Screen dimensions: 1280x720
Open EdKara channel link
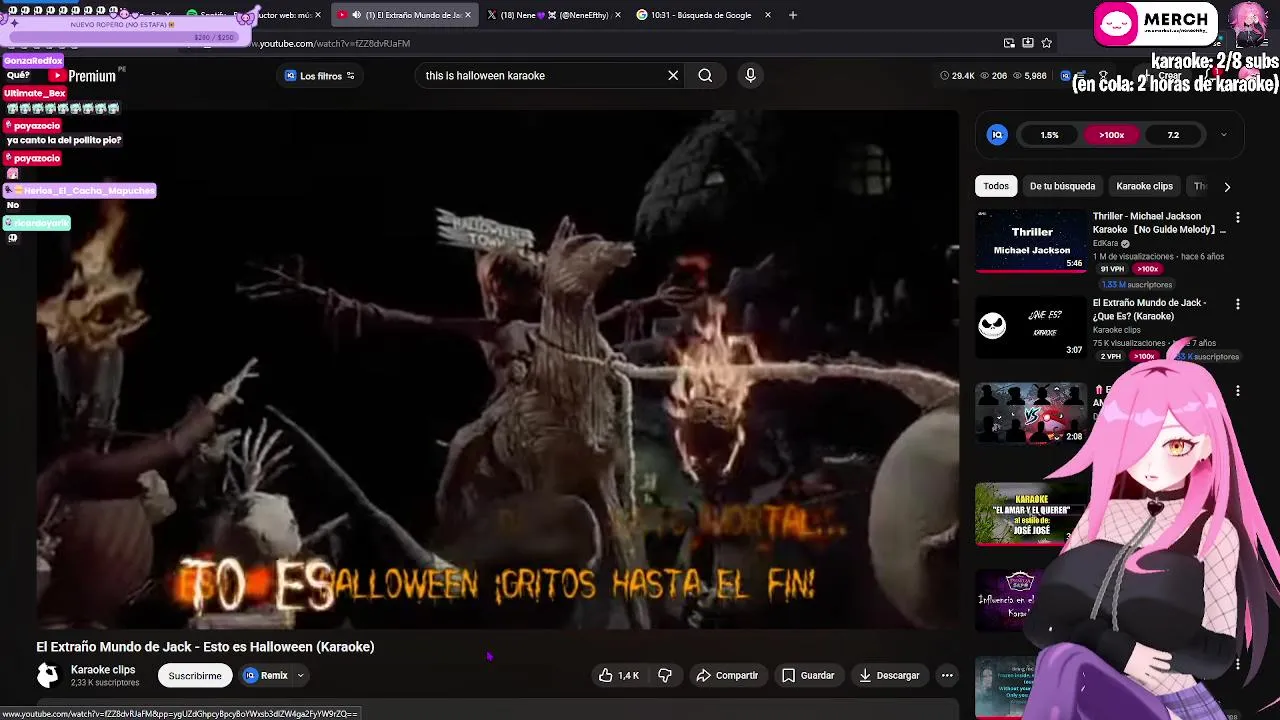tap(1105, 244)
